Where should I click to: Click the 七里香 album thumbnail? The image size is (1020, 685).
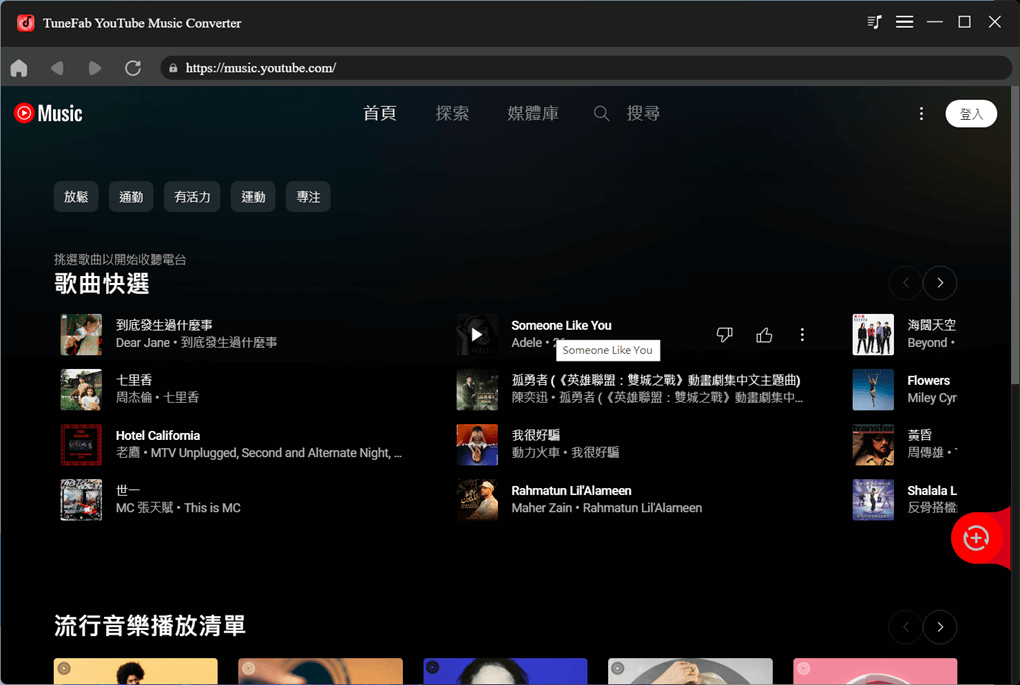(x=81, y=390)
